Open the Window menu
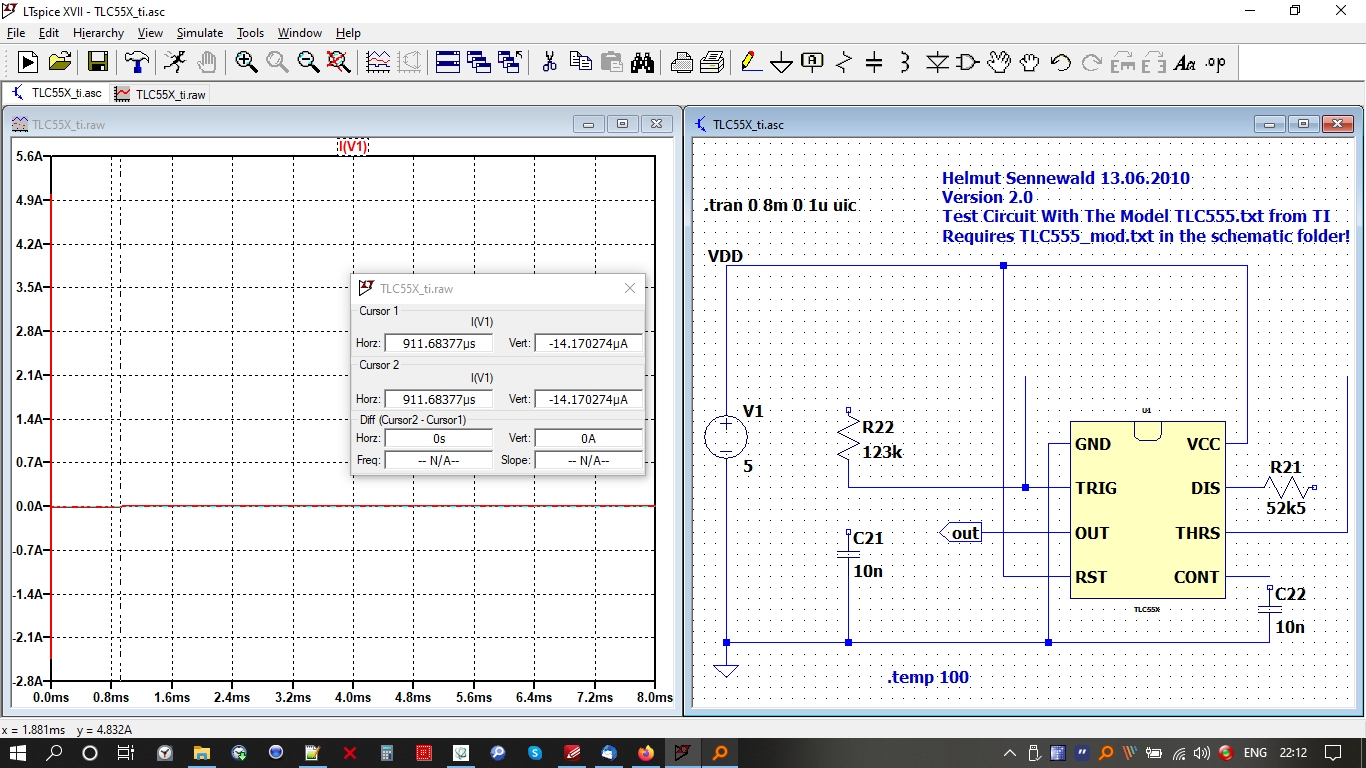This screenshot has height=768, width=1366. (x=300, y=33)
